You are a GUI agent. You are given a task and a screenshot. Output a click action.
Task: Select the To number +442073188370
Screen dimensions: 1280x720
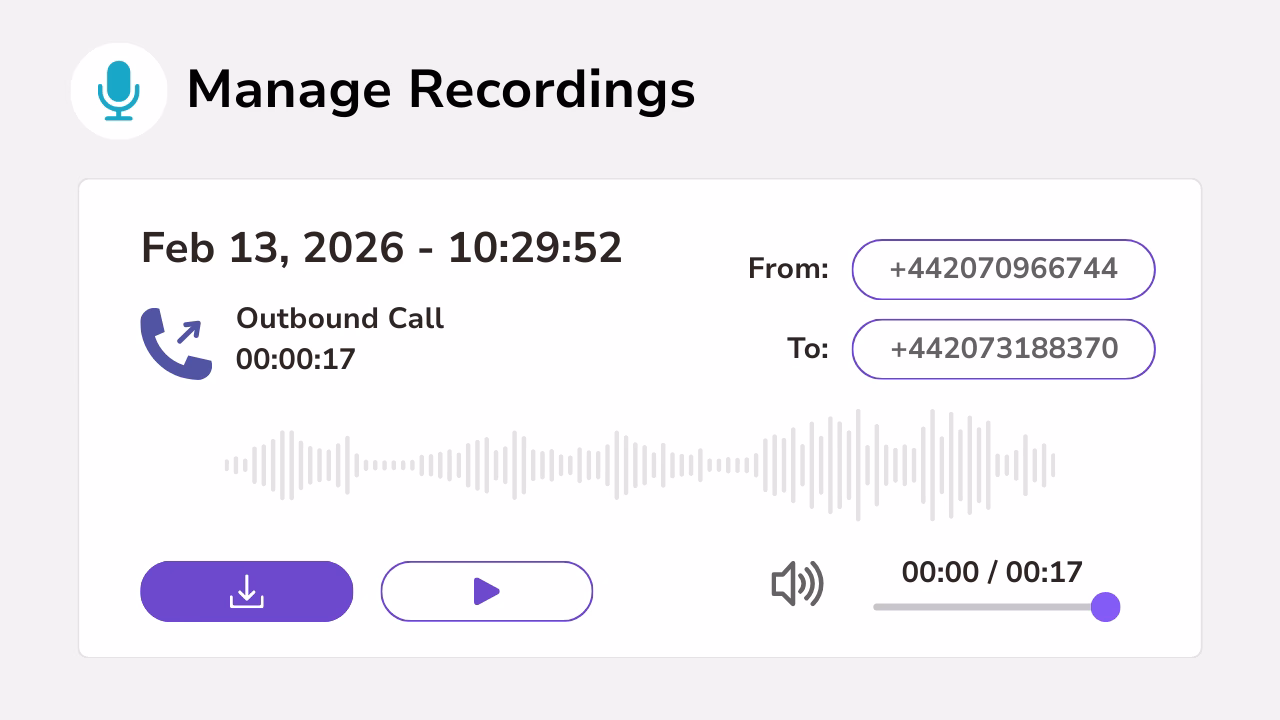[x=1003, y=349]
